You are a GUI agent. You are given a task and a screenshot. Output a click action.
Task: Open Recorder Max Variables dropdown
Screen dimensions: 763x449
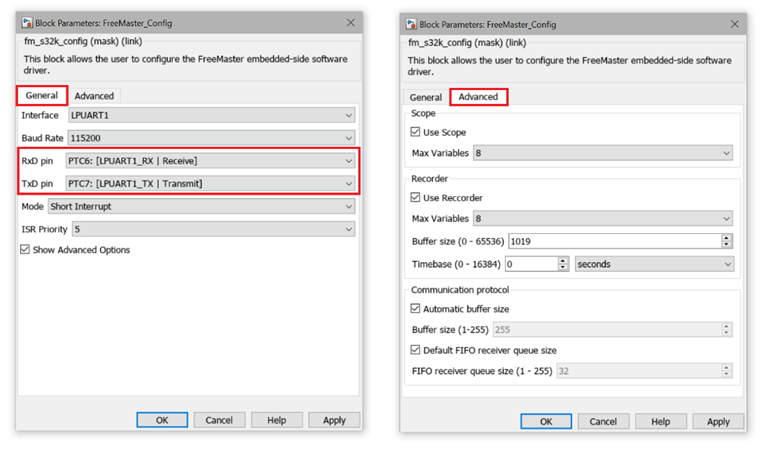coord(603,218)
